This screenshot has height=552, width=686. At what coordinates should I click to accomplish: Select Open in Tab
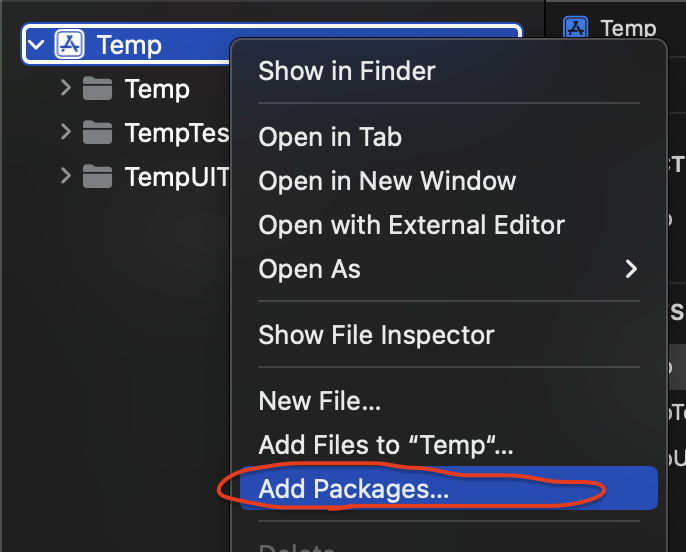tap(330, 137)
